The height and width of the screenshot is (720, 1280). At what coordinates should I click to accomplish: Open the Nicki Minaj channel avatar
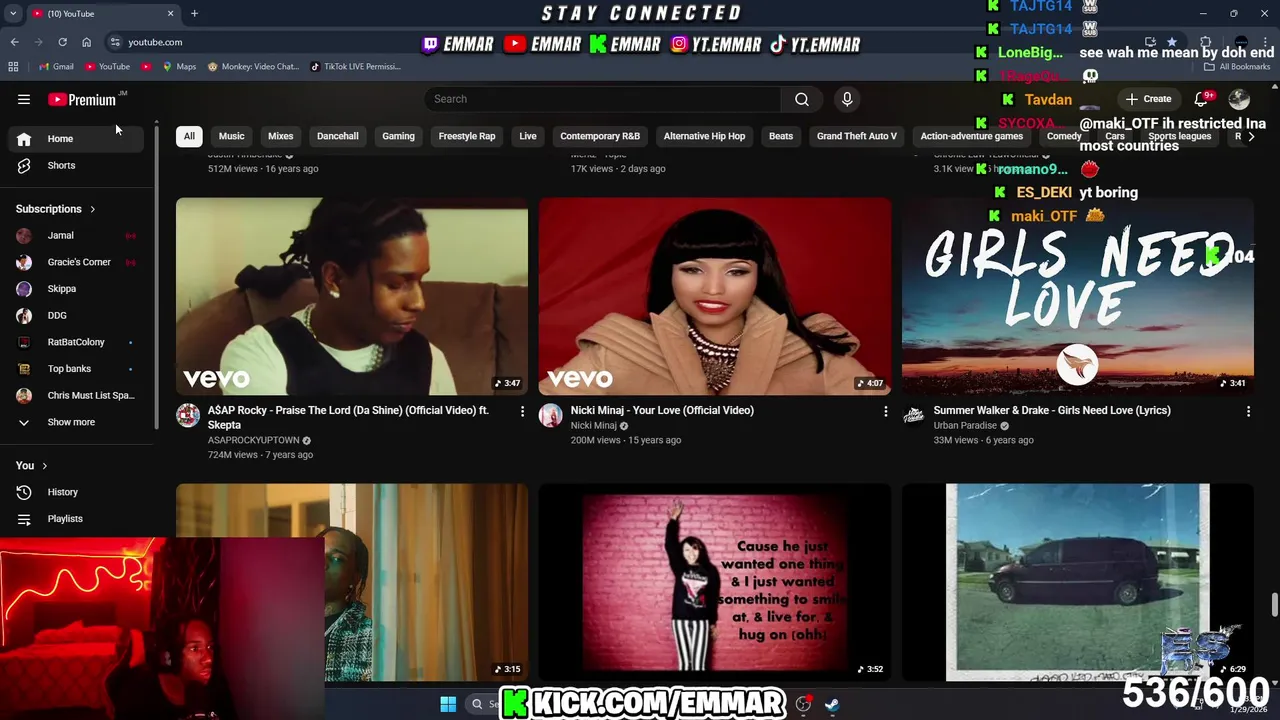tap(551, 415)
